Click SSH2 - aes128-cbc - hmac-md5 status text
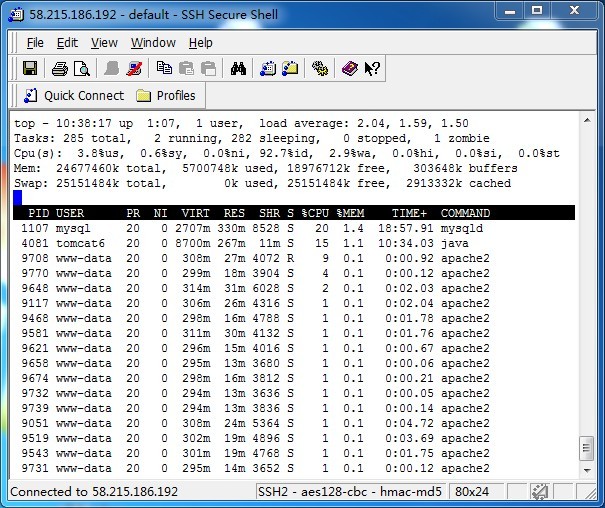This screenshot has width=605, height=508. [350, 492]
